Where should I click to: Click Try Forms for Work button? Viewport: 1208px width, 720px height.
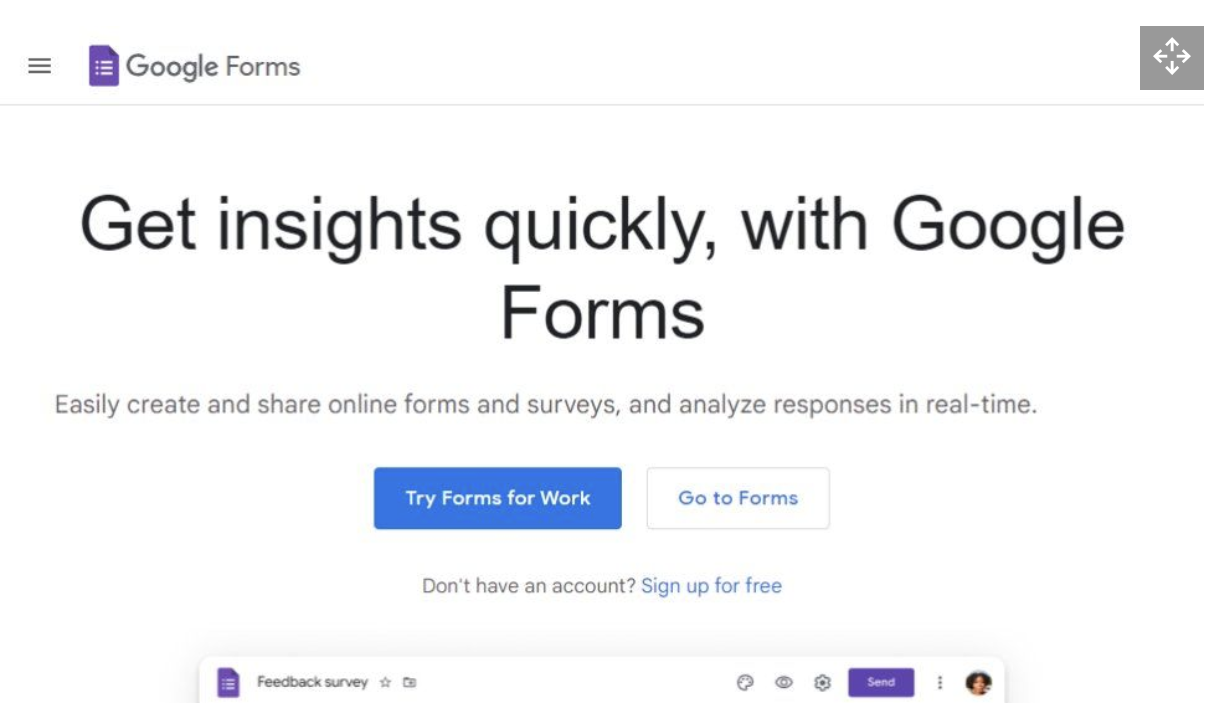click(498, 498)
